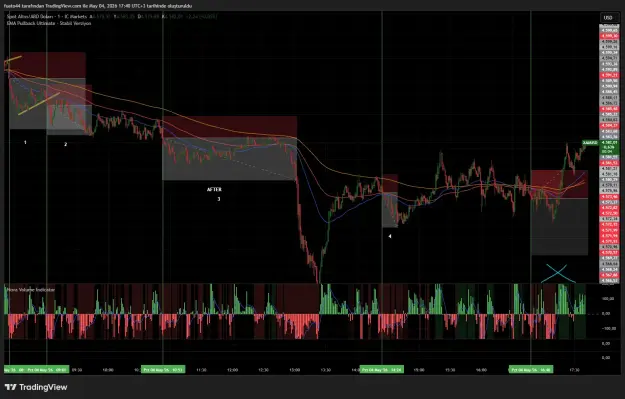Screen dimensions: 625x399
Task: Click the green date marker ending 16:48
Action: pyautogui.click(x=531, y=370)
